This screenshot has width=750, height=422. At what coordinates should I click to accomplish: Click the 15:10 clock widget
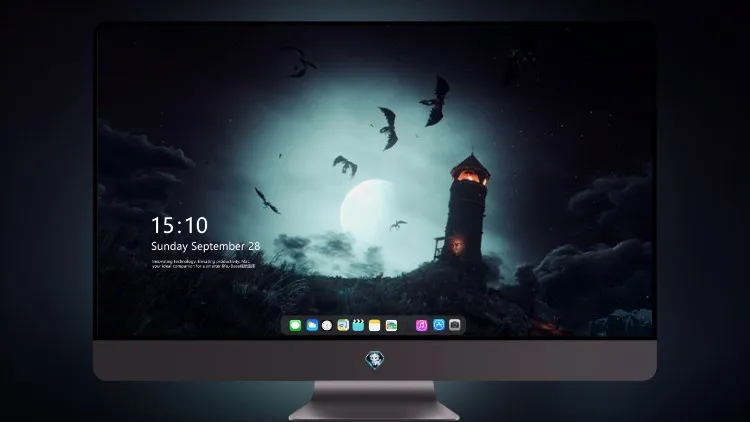179,225
